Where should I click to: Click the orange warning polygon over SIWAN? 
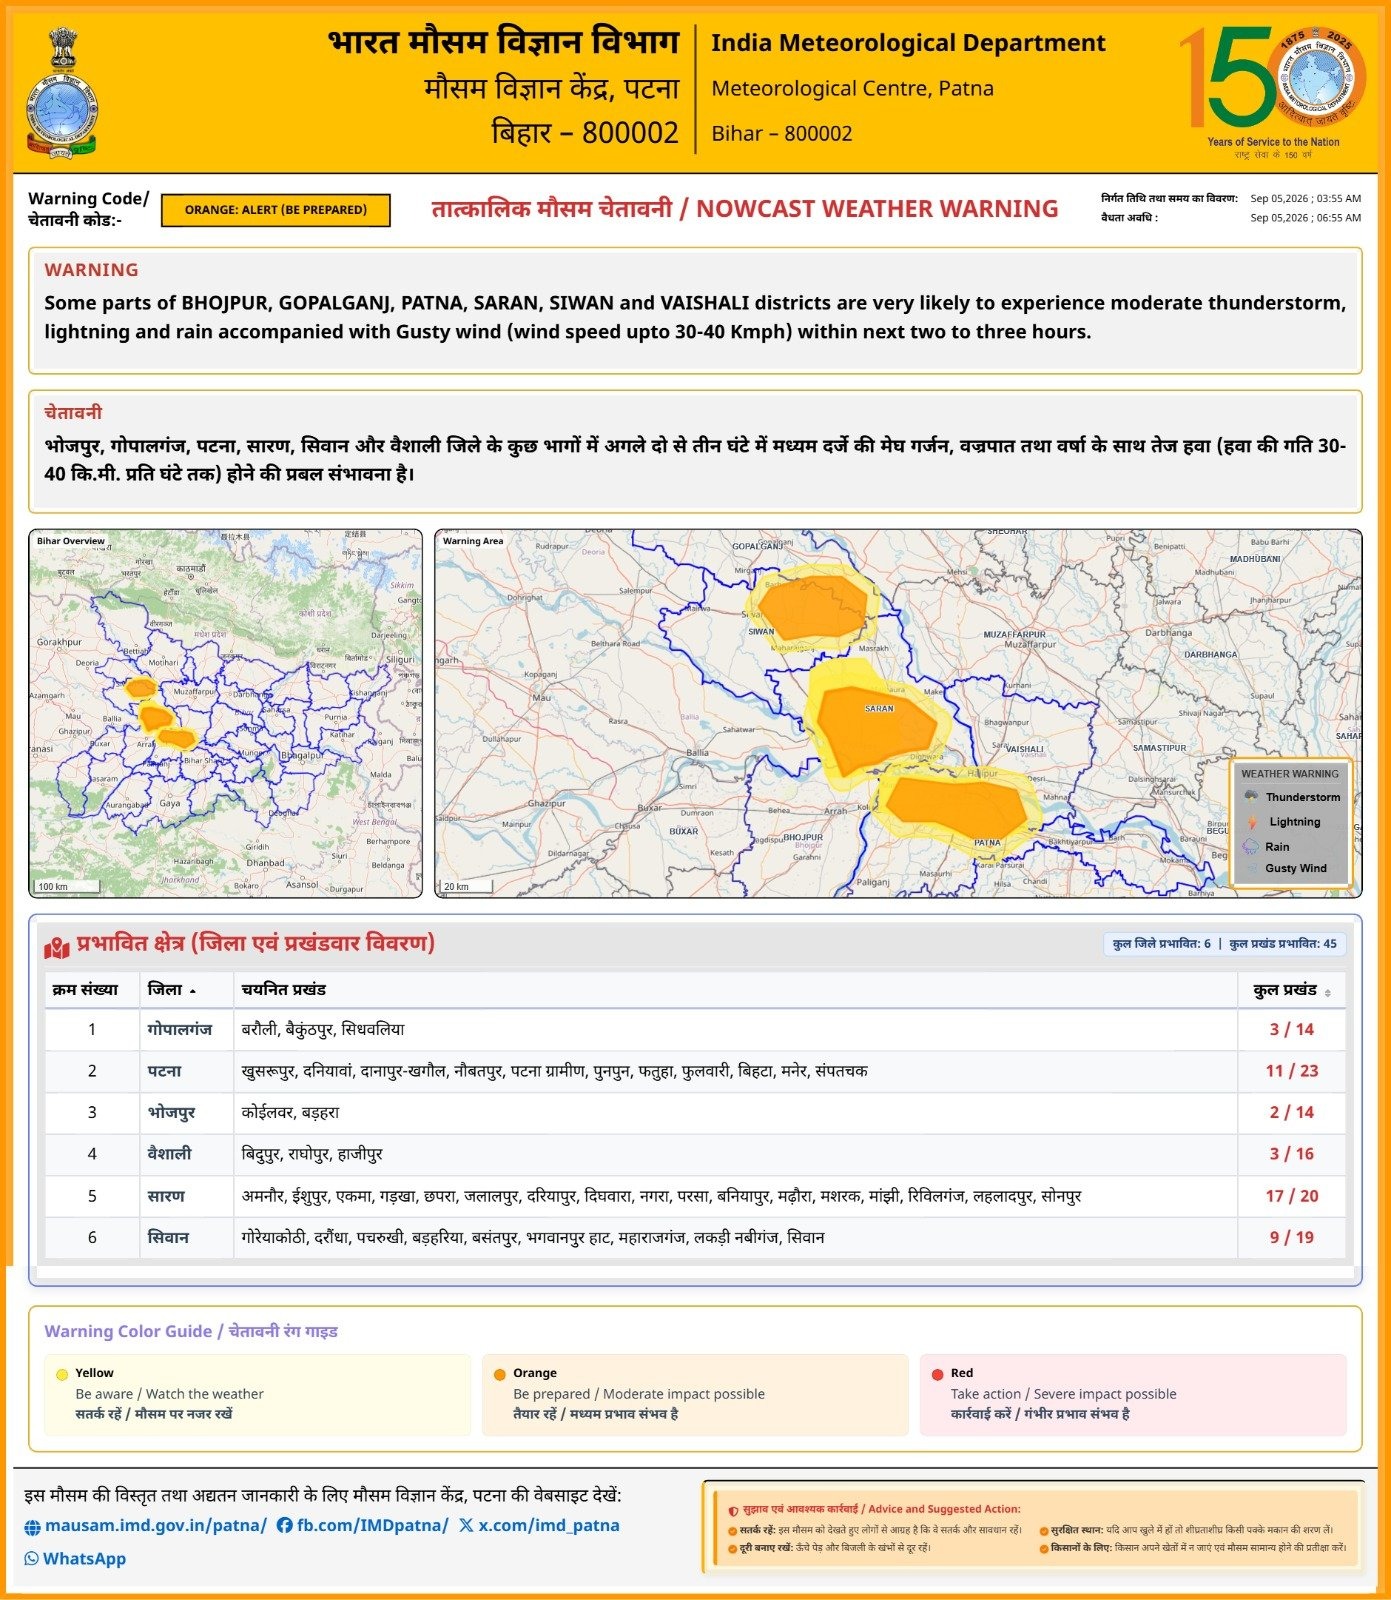pyautogui.click(x=812, y=608)
